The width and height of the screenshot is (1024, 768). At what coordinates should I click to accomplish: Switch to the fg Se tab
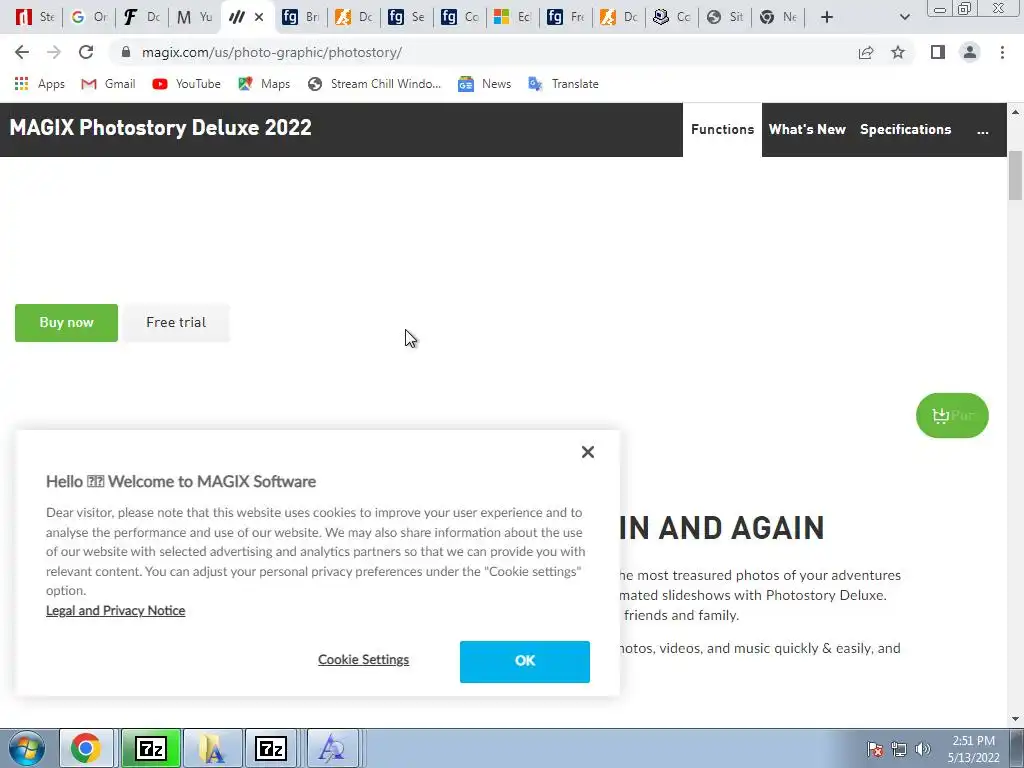click(x=406, y=17)
